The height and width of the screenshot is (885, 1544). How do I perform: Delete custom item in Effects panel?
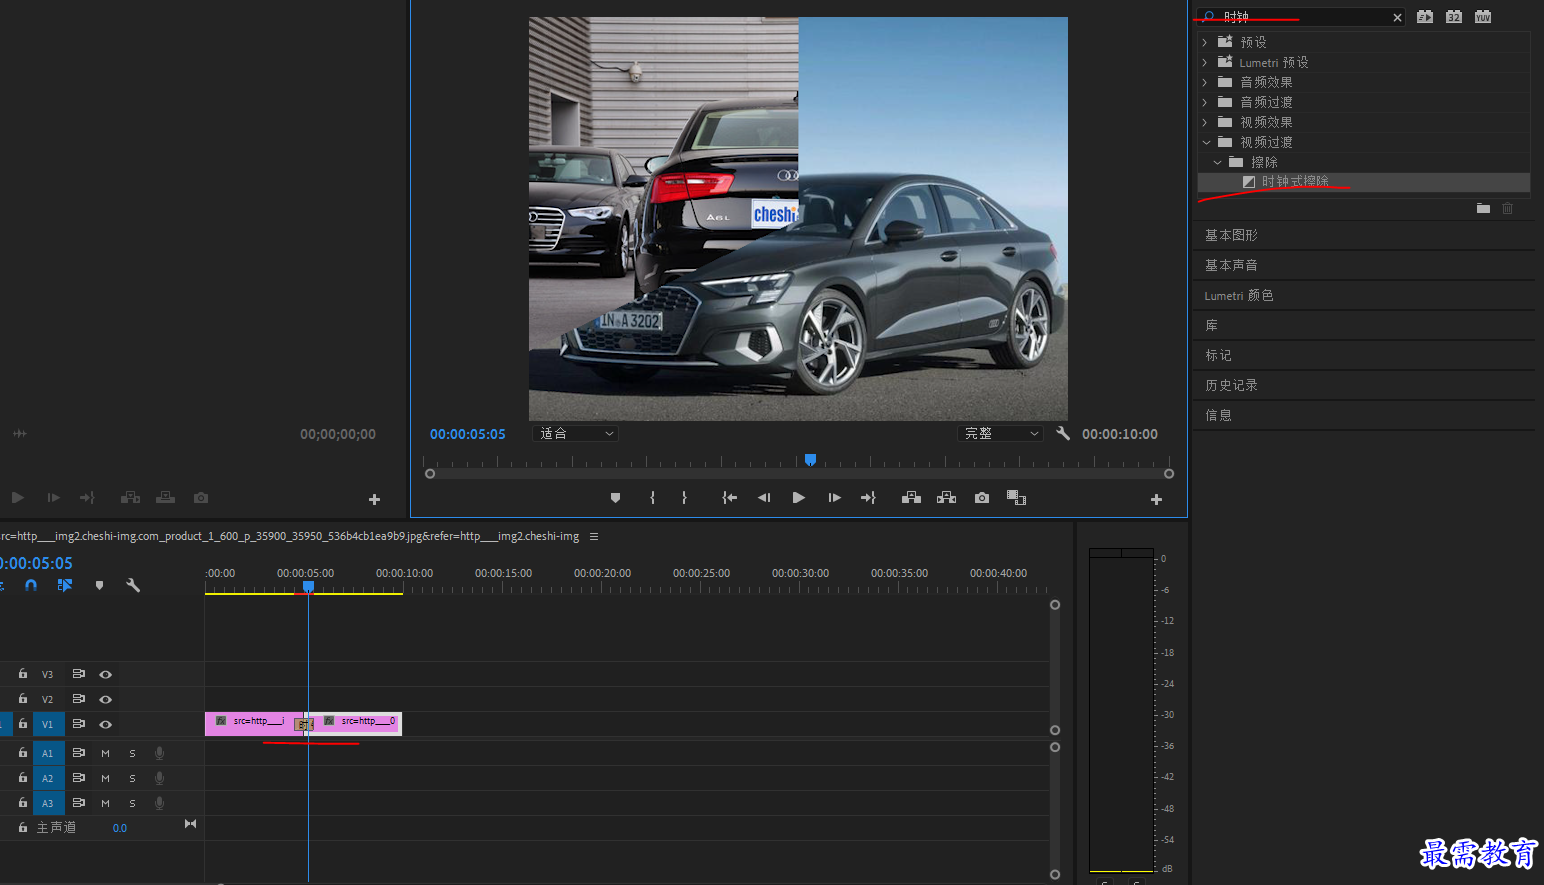tap(1507, 208)
